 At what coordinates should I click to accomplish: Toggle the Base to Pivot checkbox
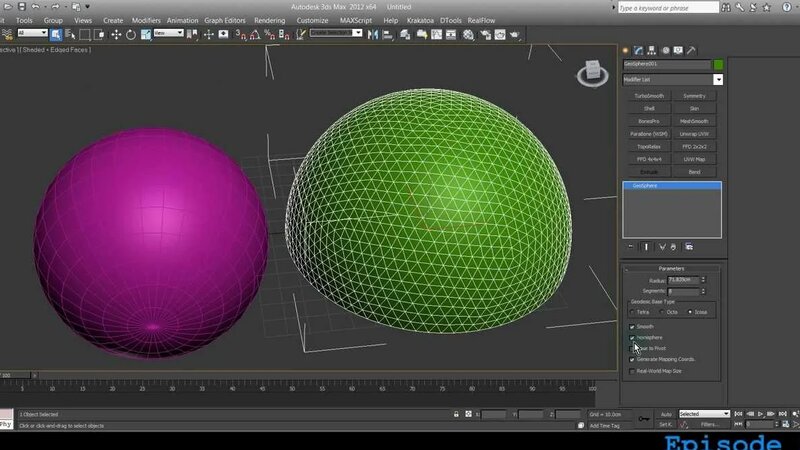click(x=632, y=348)
